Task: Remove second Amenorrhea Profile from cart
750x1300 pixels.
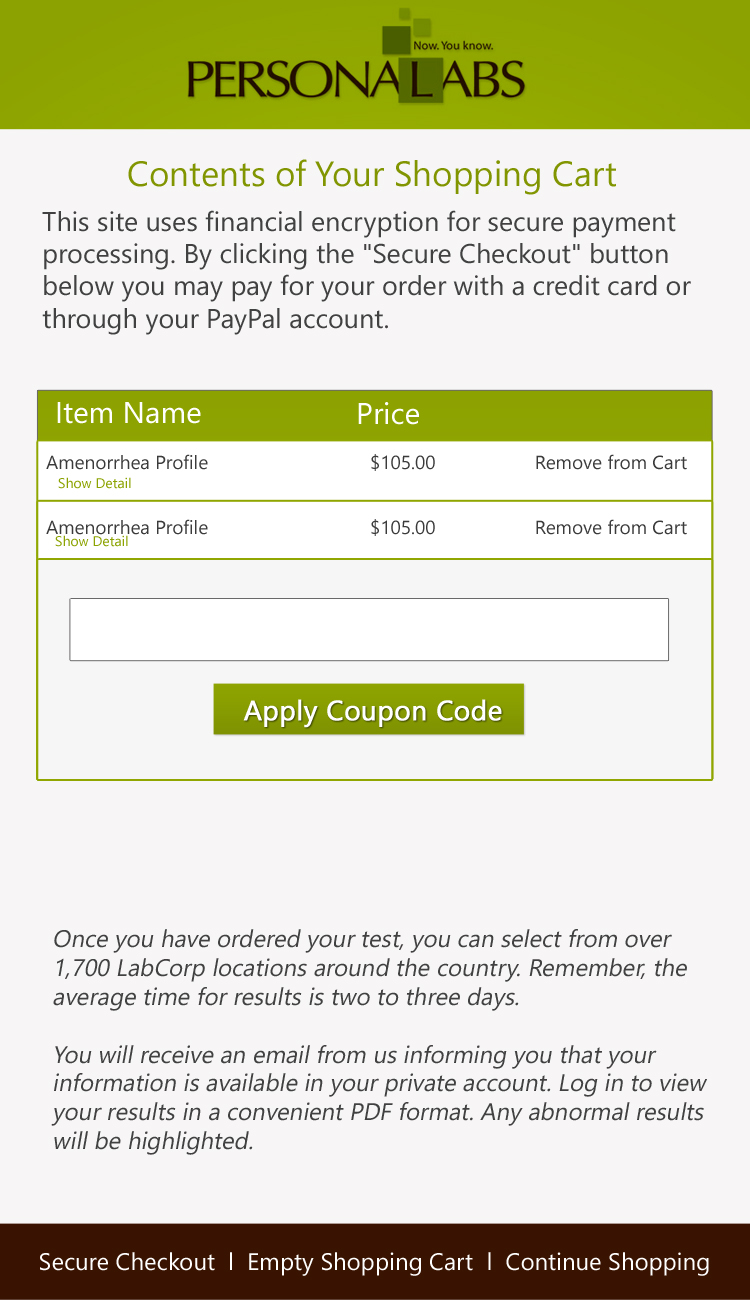Action: point(611,528)
